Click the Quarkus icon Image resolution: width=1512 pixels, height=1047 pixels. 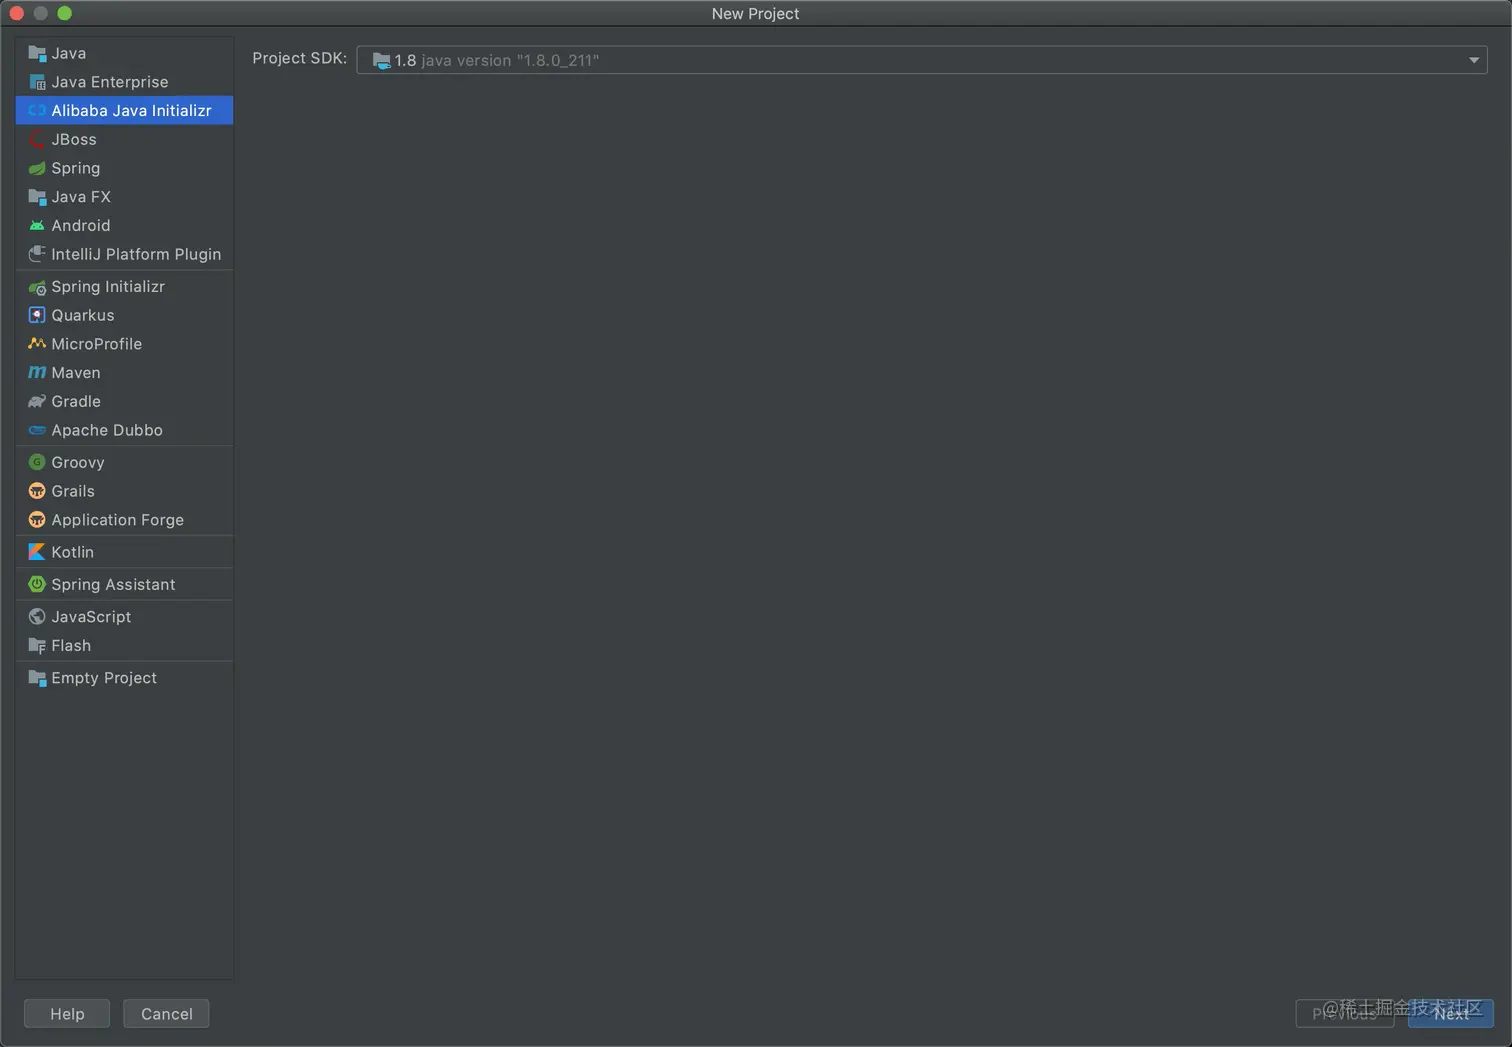click(x=37, y=315)
